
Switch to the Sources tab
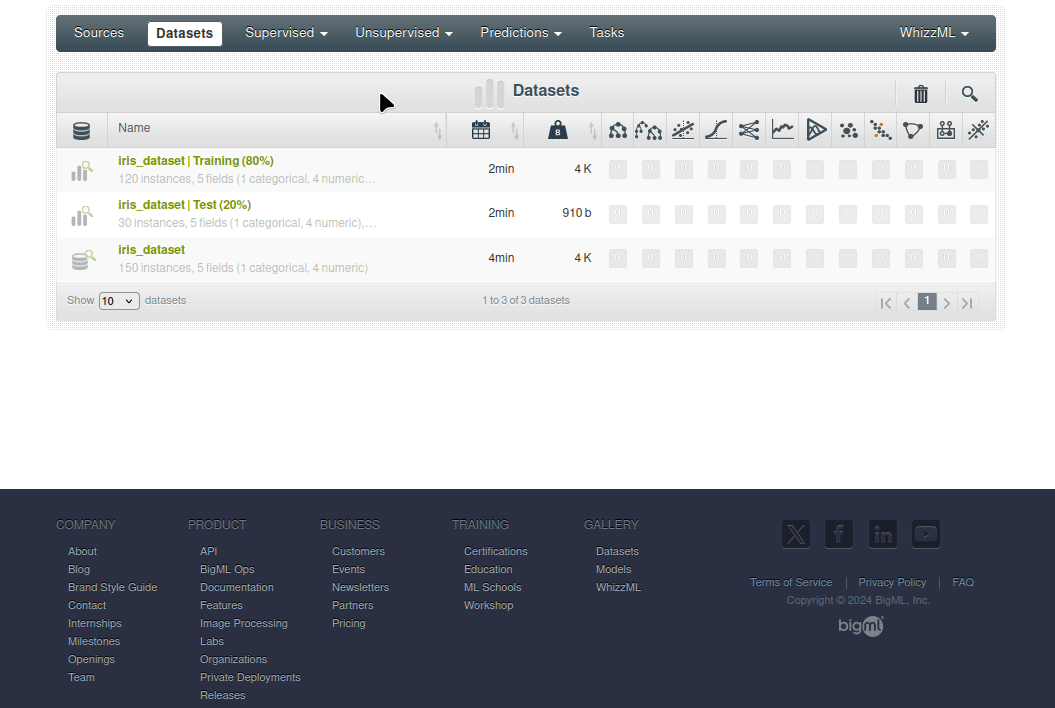[99, 33]
